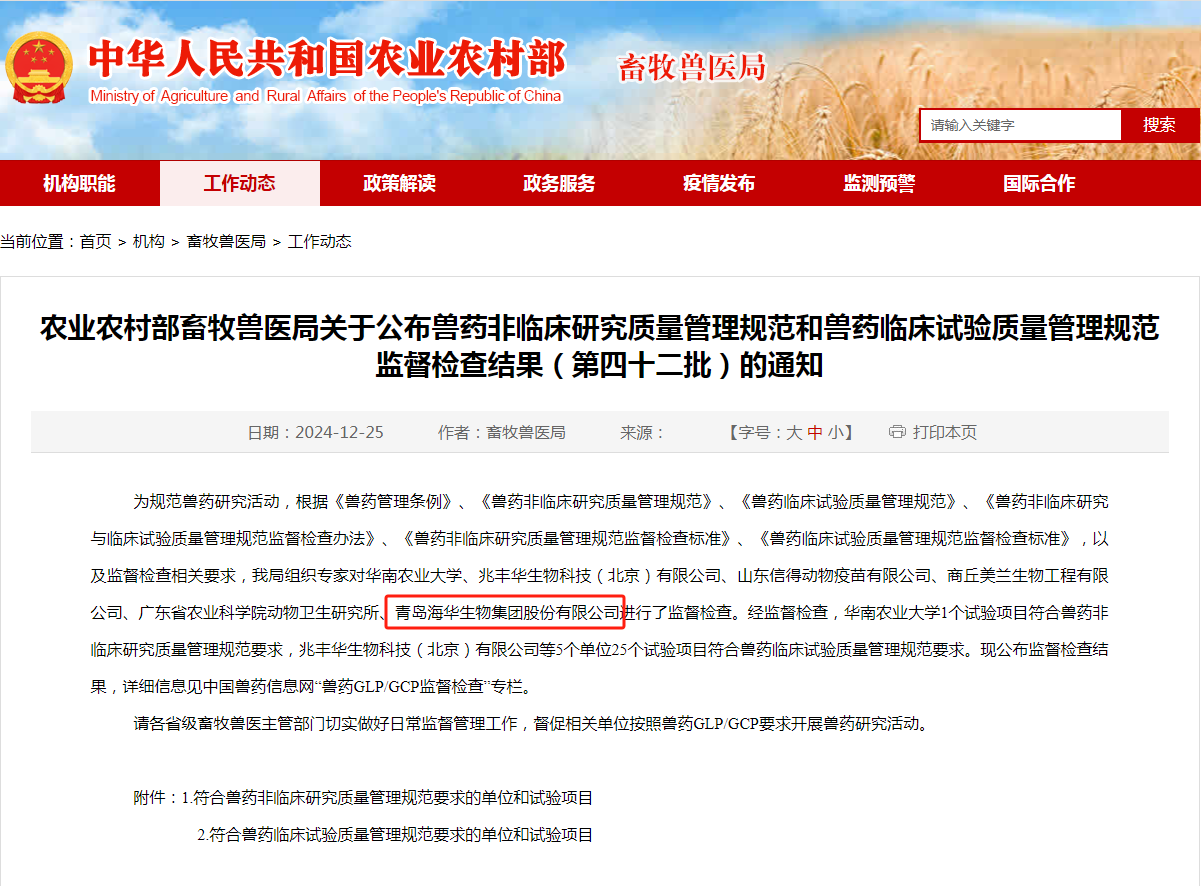Viewport: 1201px width, 886px height.
Task: Click 机构 in the breadcrumb path
Action: point(149,241)
